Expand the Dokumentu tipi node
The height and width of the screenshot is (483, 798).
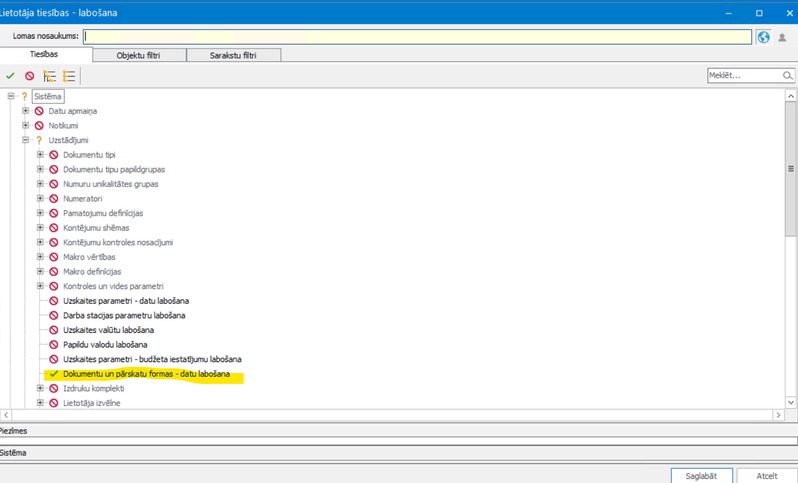(x=40, y=154)
